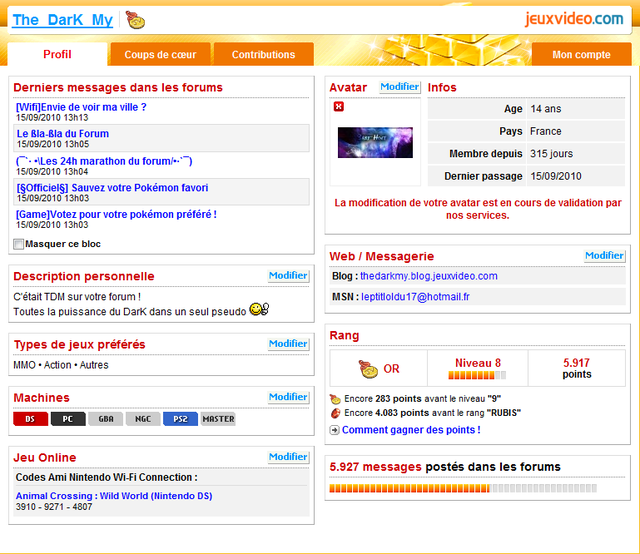Click the NGC machine badge icon
The height and width of the screenshot is (554, 640).
(x=143, y=419)
